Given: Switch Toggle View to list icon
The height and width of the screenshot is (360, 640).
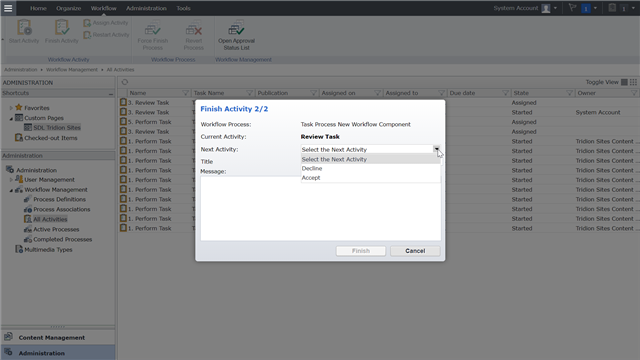Looking at the screenshot, I should coord(624,82).
